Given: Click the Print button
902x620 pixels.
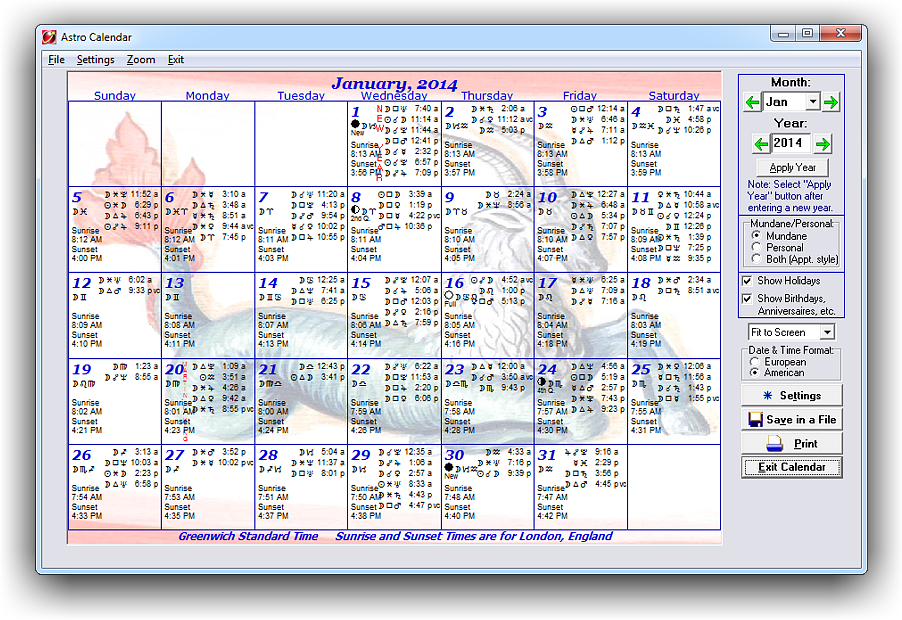Looking at the screenshot, I should (x=792, y=443).
